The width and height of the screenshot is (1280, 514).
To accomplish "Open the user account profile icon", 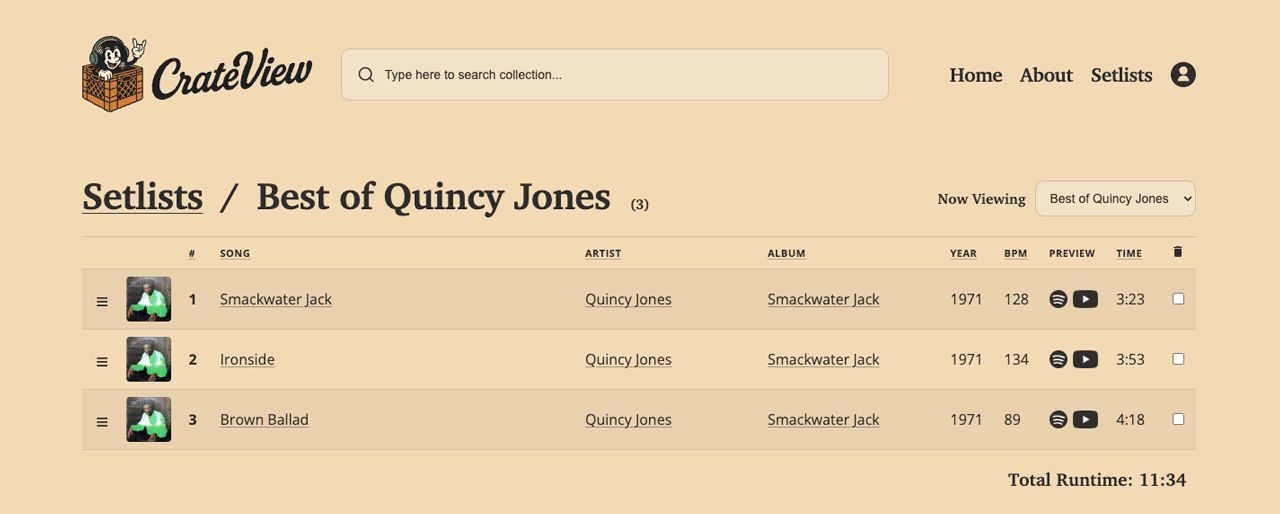I will [x=1183, y=75].
